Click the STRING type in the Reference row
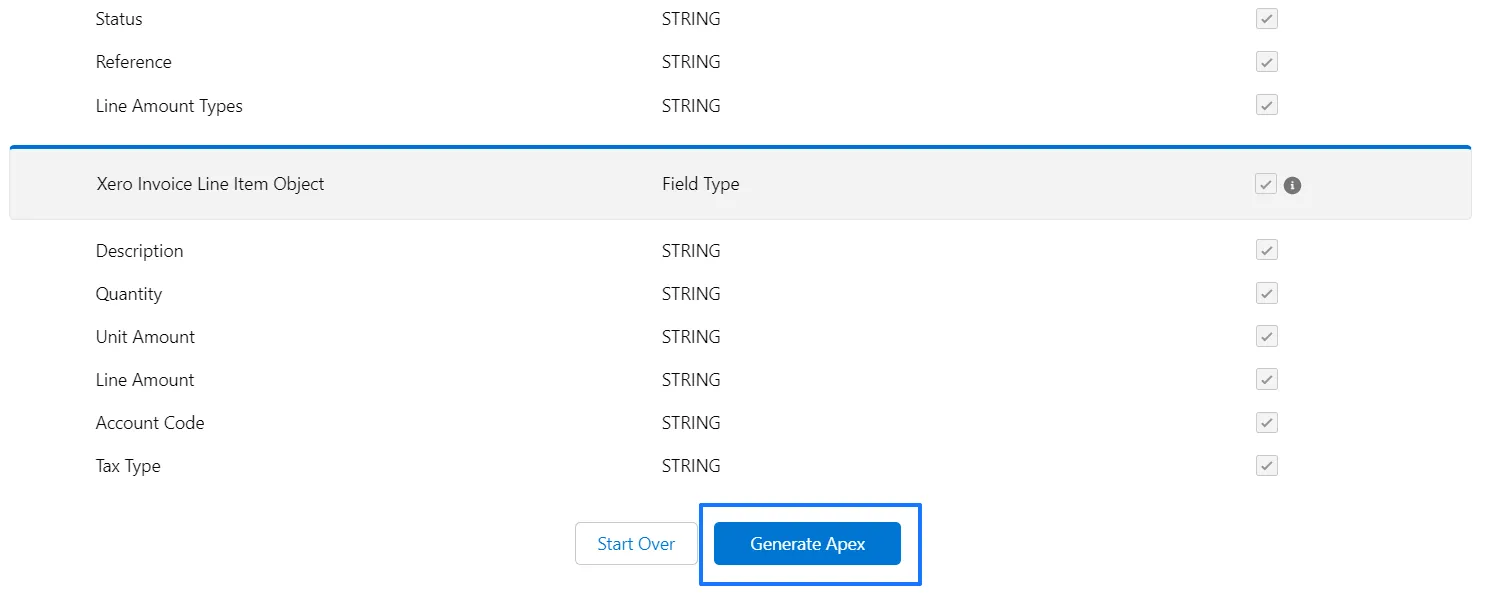The image size is (1501, 601). (691, 62)
